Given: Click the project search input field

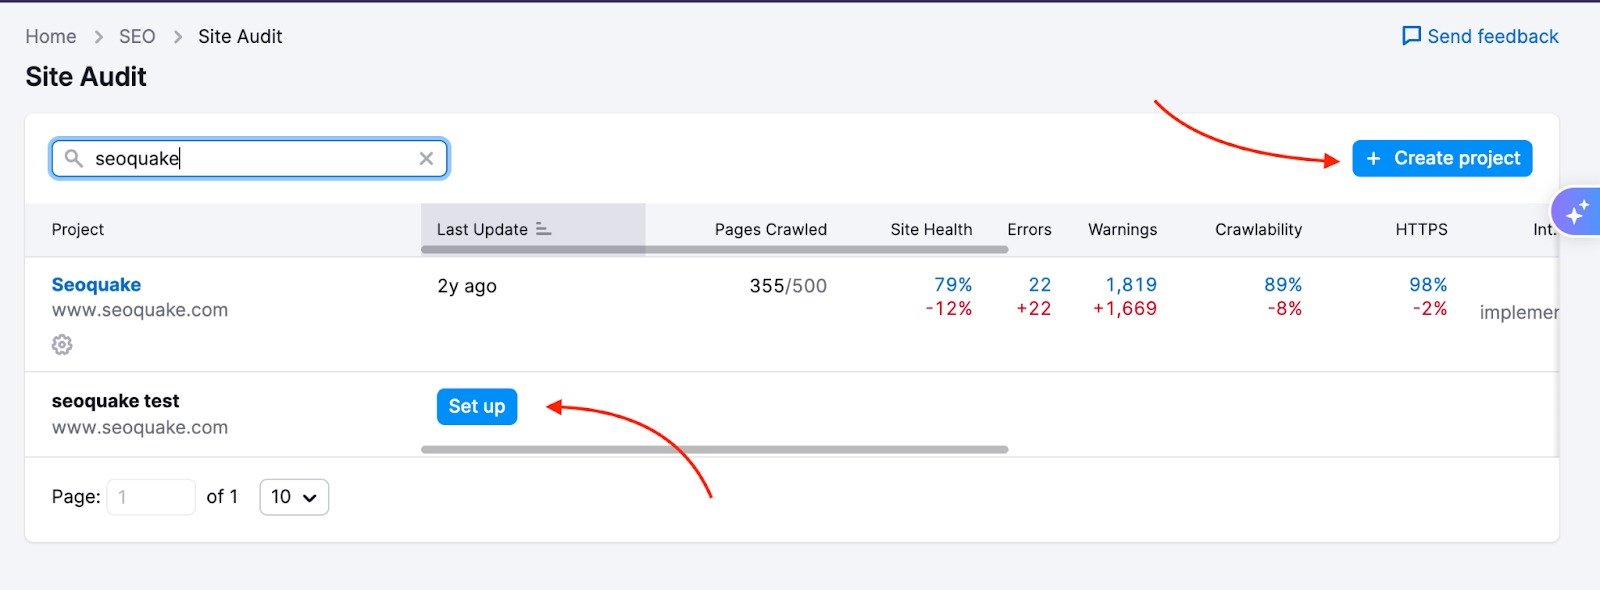Looking at the screenshot, I should point(250,158).
